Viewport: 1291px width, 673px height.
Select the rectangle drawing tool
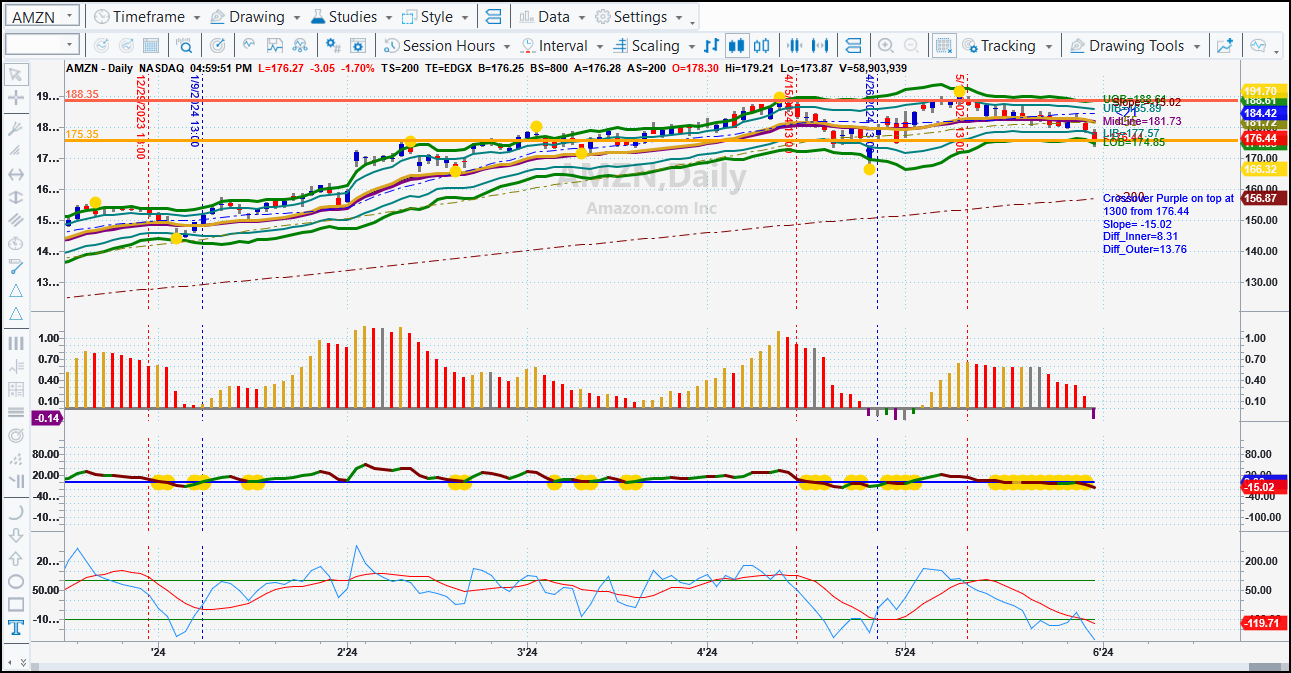[x=15, y=604]
